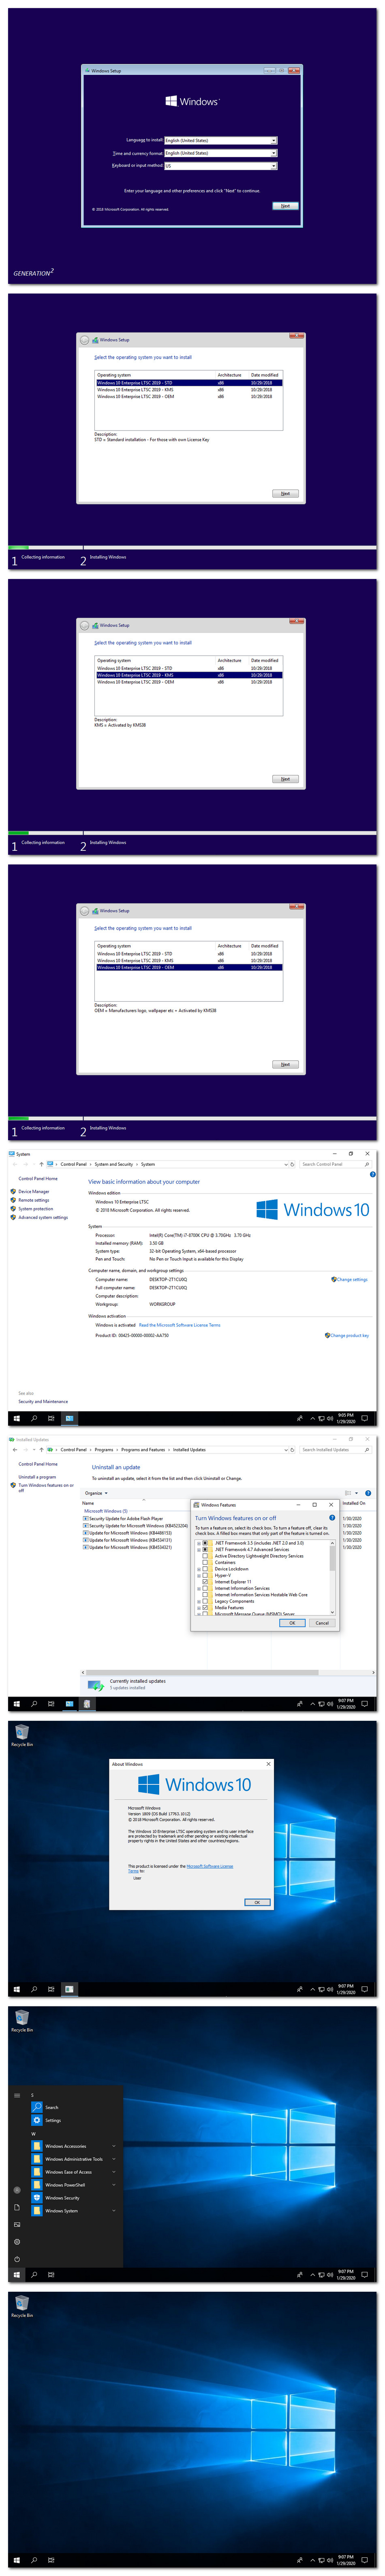385x2576 pixels.
Task: Click the volume icon below the System window
Action: click(x=330, y=1417)
